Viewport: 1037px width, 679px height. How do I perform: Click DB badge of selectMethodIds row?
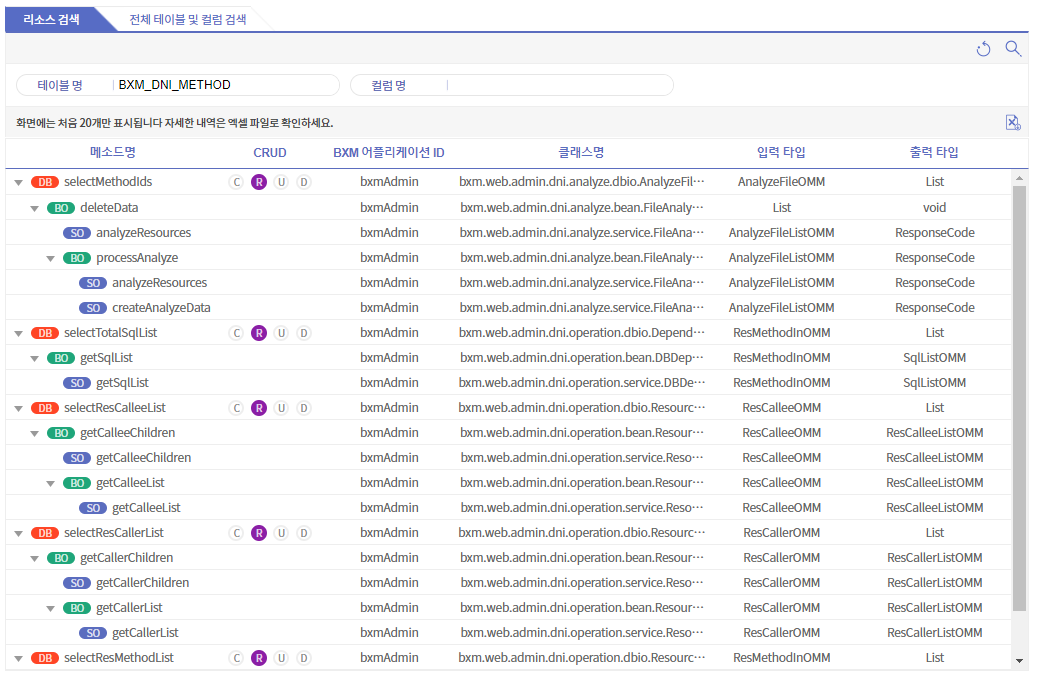click(45, 182)
